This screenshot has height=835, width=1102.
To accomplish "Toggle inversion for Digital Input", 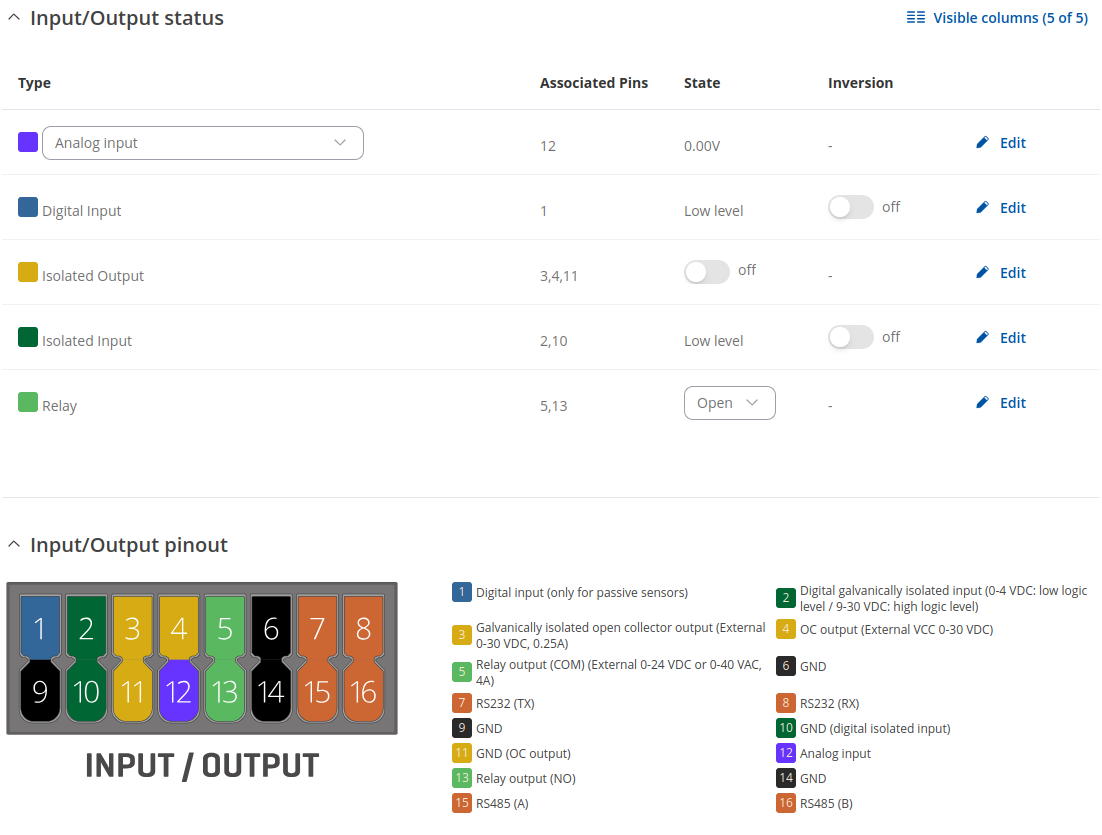I will (x=851, y=207).
